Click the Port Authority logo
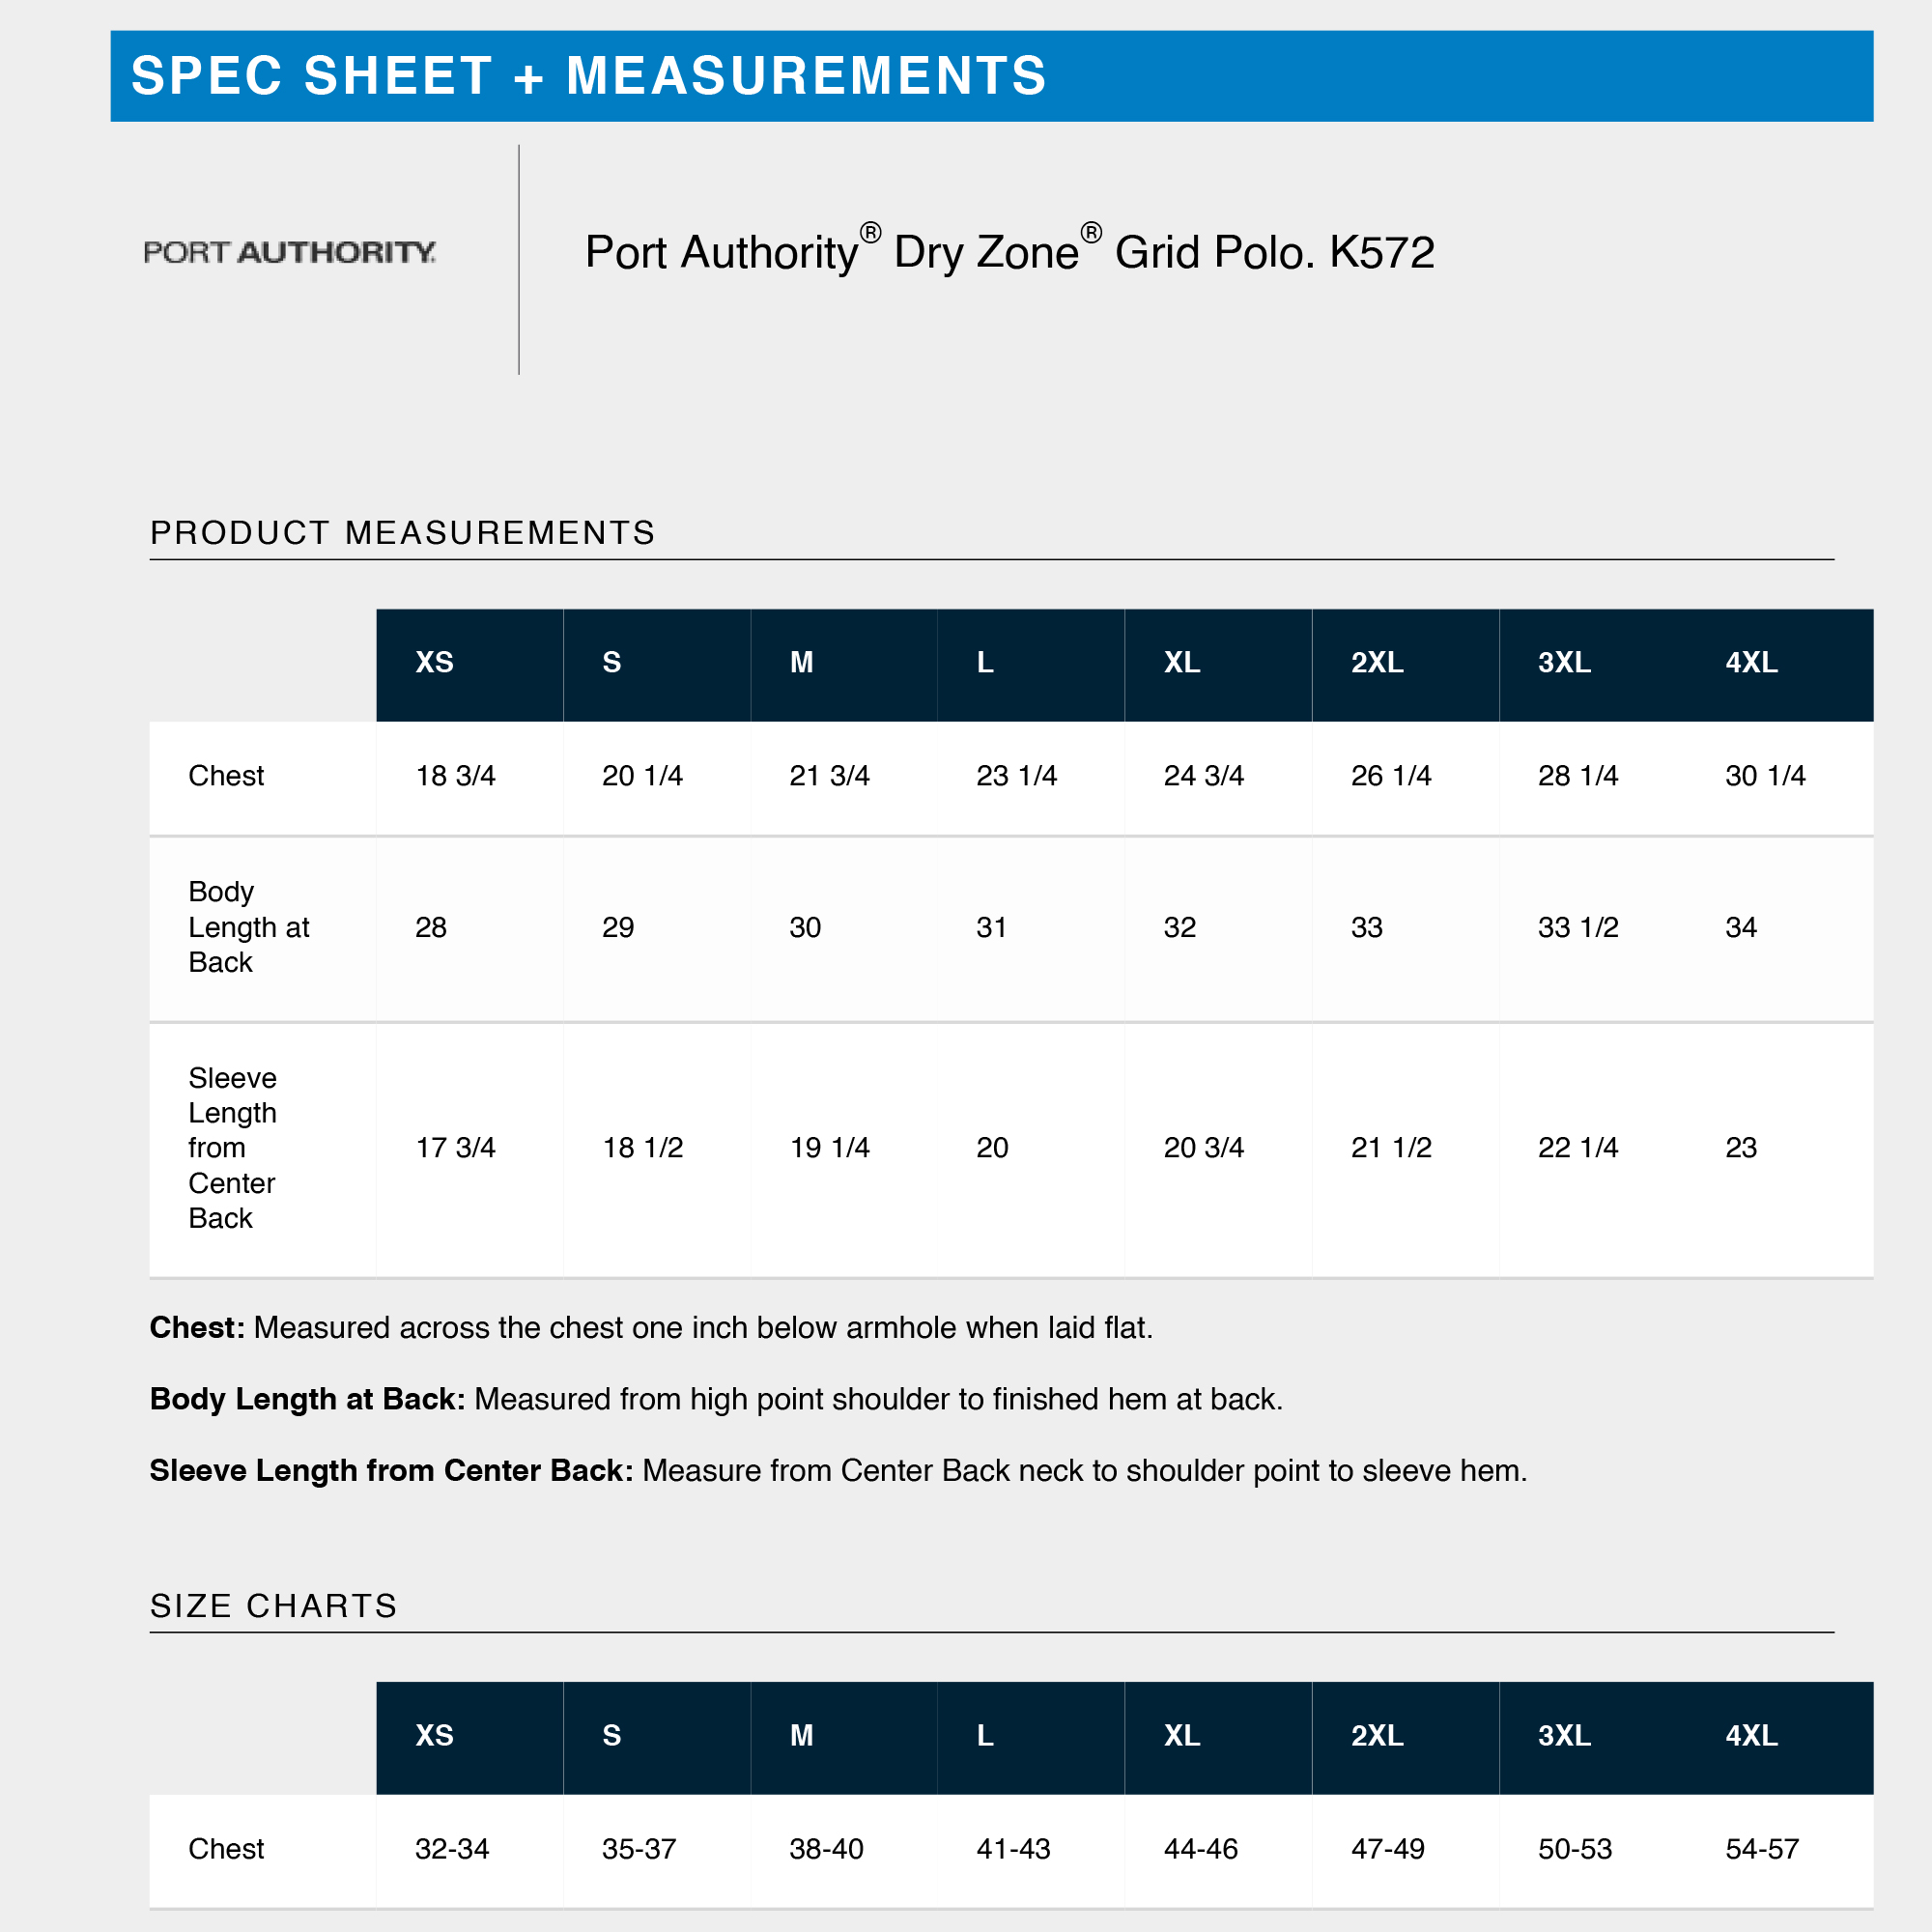Image resolution: width=1932 pixels, height=1932 pixels. coord(289,252)
